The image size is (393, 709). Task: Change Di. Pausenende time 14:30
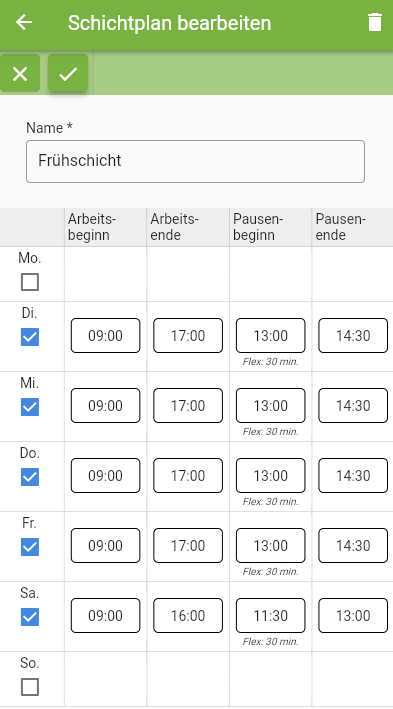click(353, 336)
